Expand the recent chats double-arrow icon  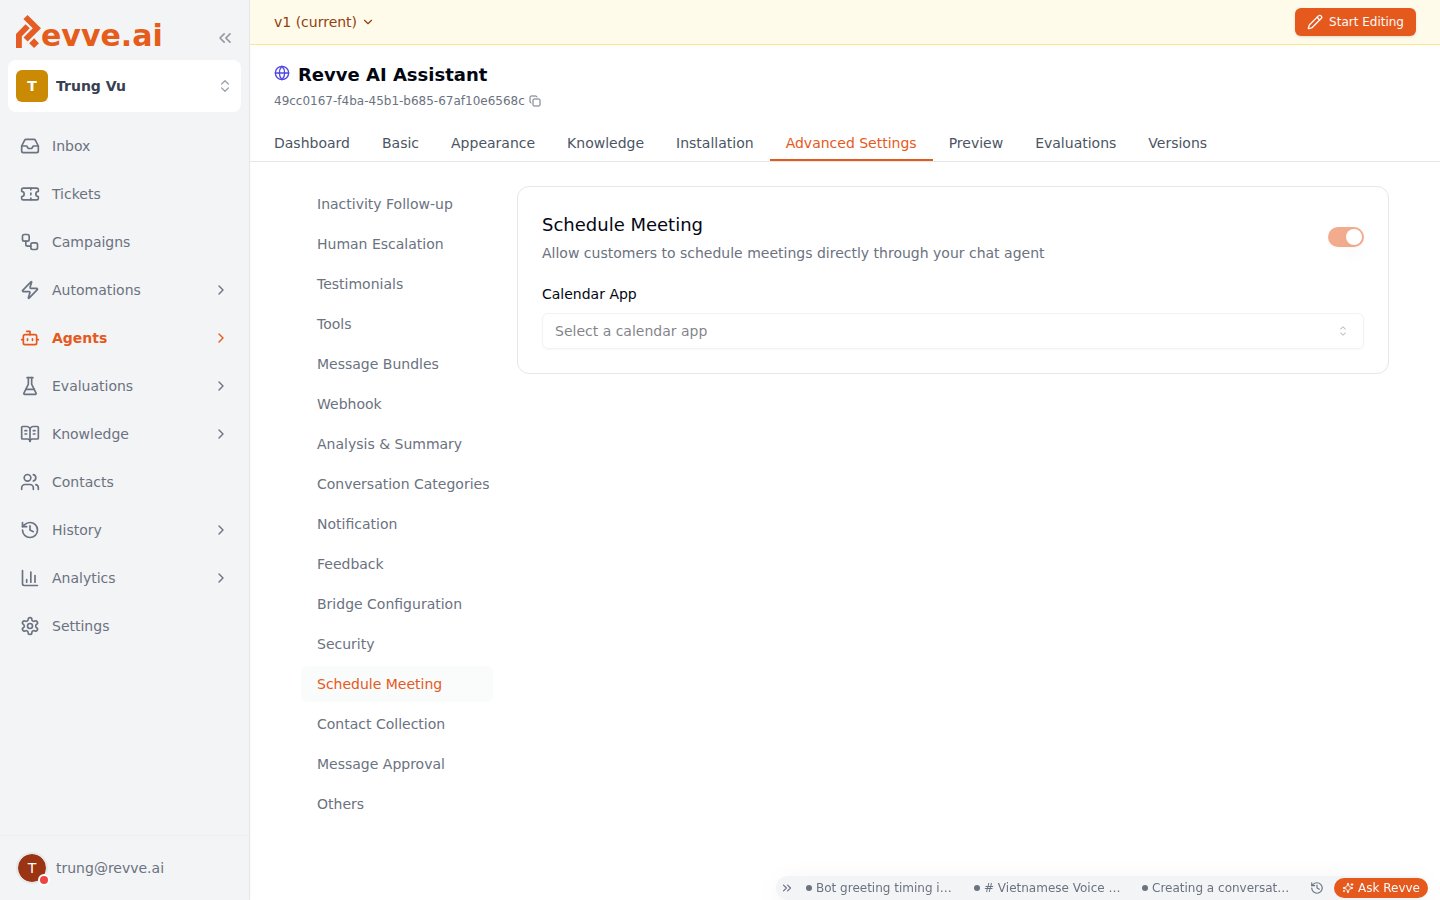coord(787,888)
